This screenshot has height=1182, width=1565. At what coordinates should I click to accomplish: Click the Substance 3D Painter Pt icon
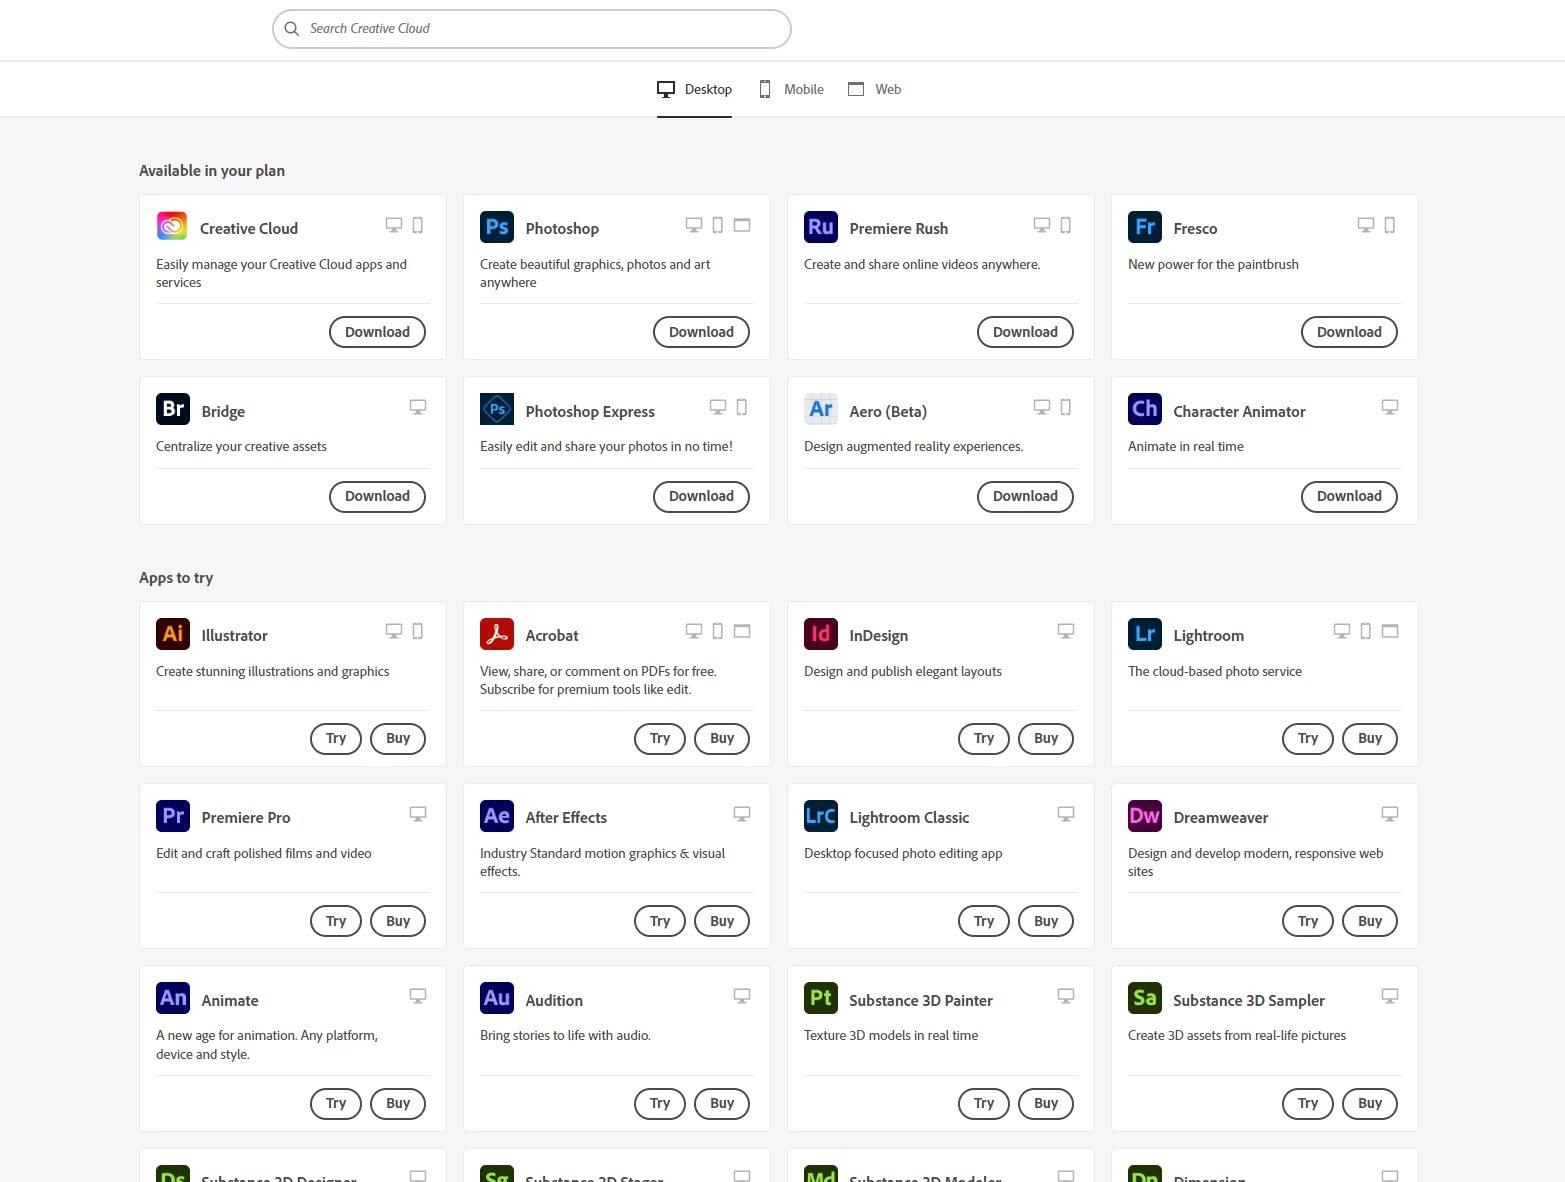pos(821,998)
